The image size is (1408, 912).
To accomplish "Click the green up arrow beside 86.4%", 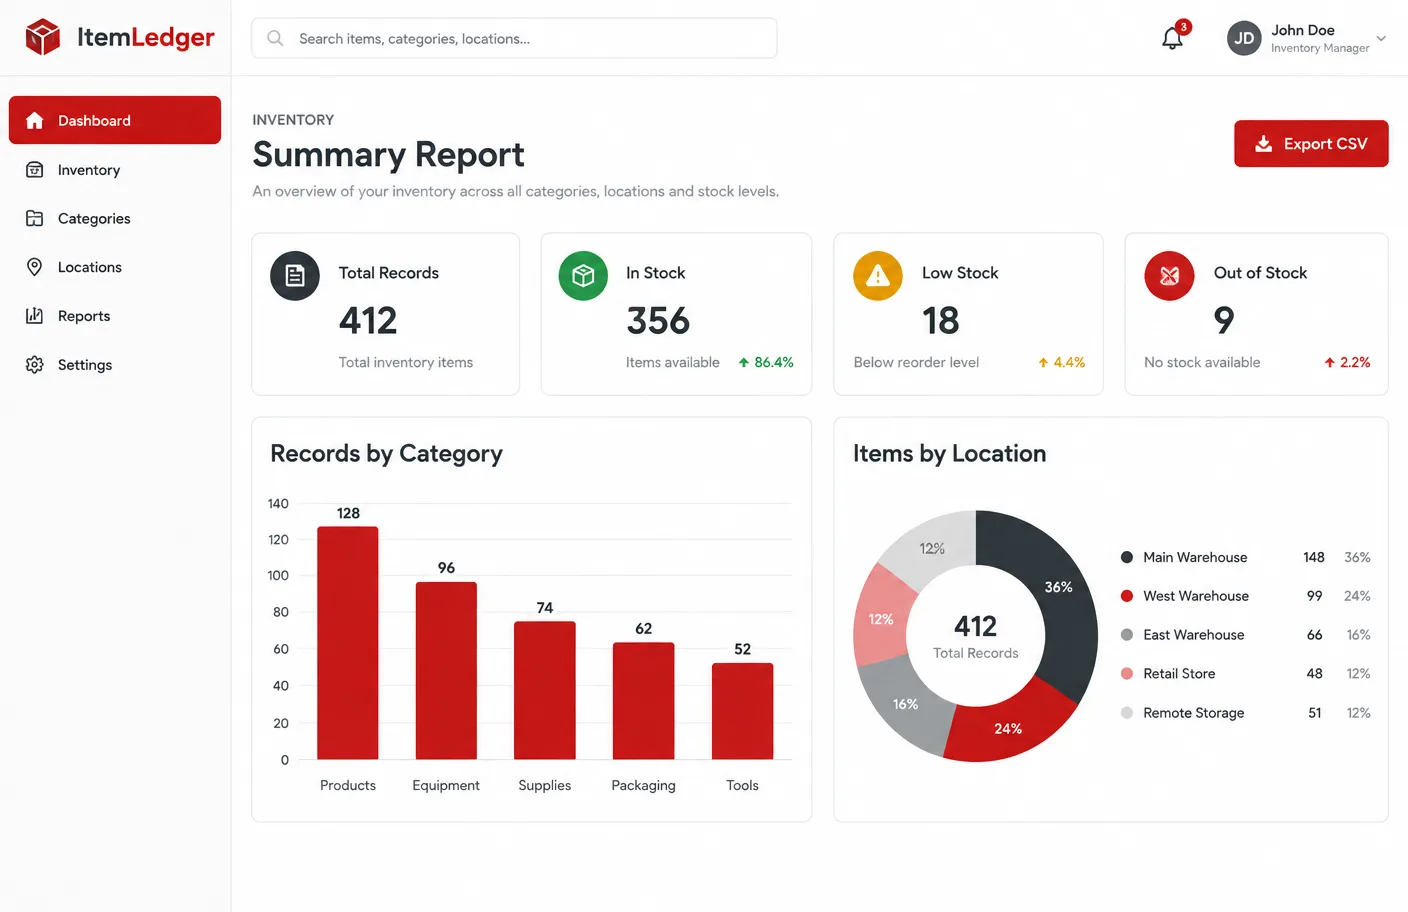I will click(x=744, y=363).
